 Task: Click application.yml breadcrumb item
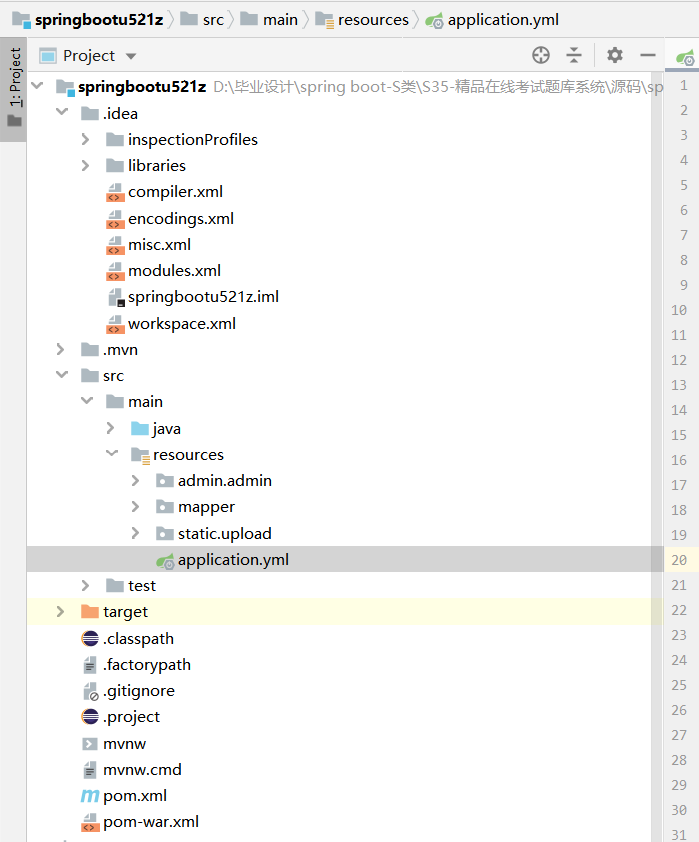pos(502,20)
